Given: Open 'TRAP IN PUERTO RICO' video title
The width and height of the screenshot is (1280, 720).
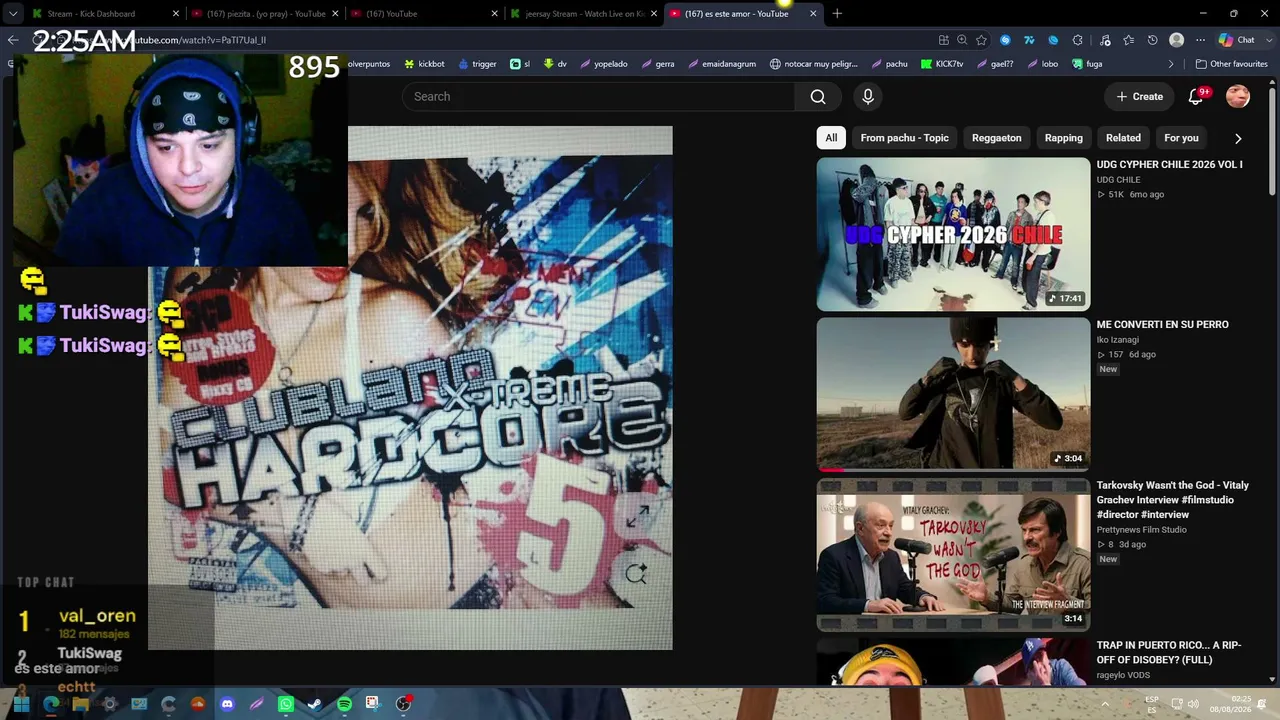Looking at the screenshot, I should click(x=1169, y=652).
